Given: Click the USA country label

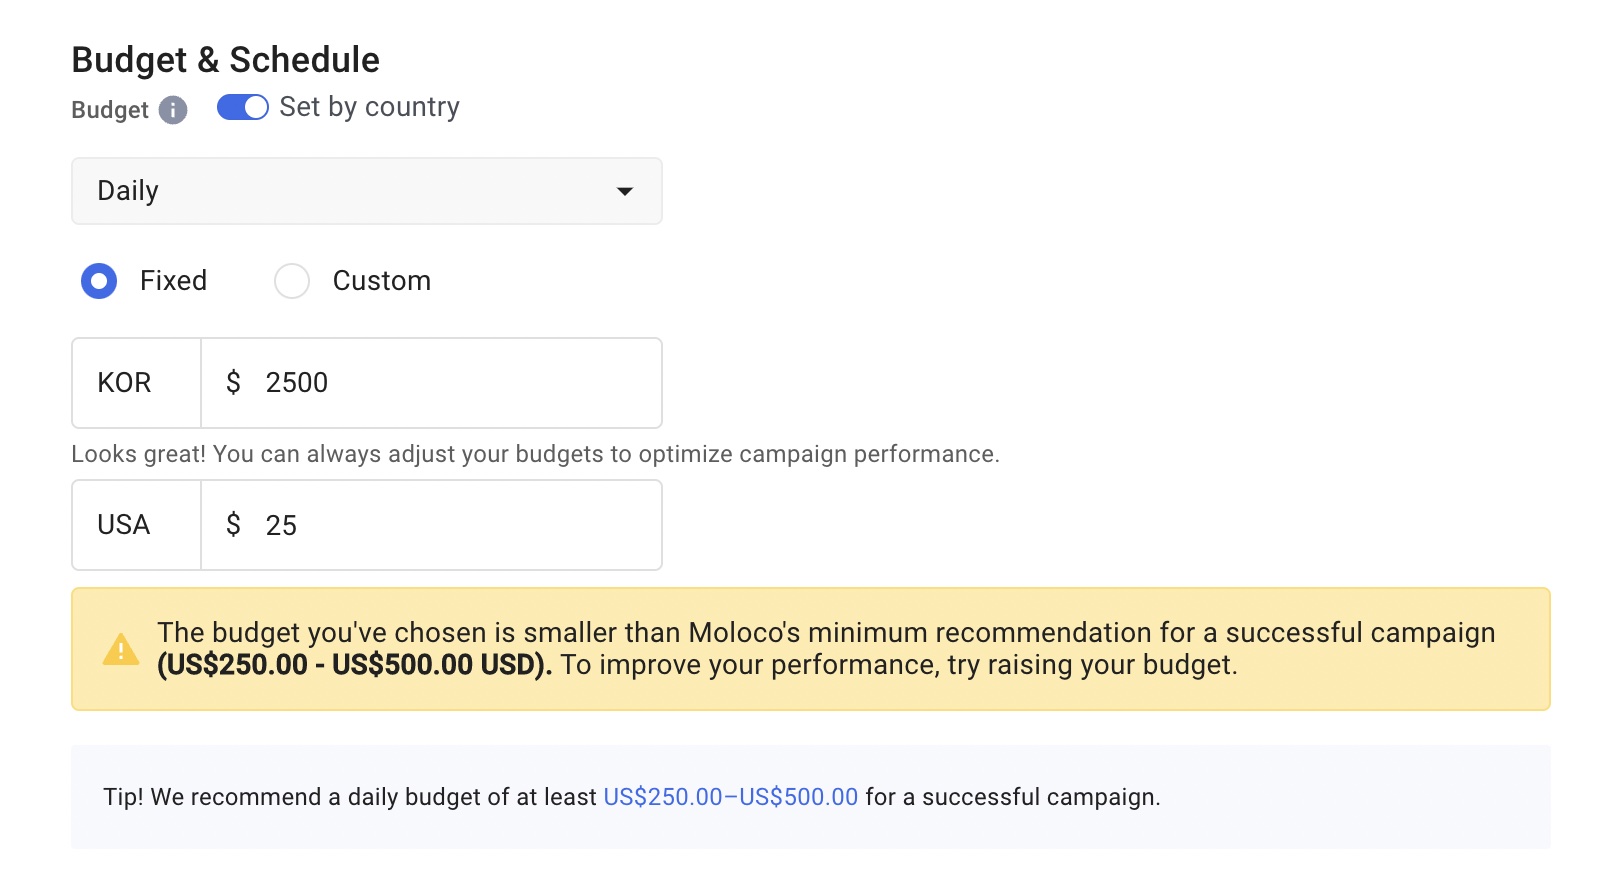Looking at the screenshot, I should point(124,525).
